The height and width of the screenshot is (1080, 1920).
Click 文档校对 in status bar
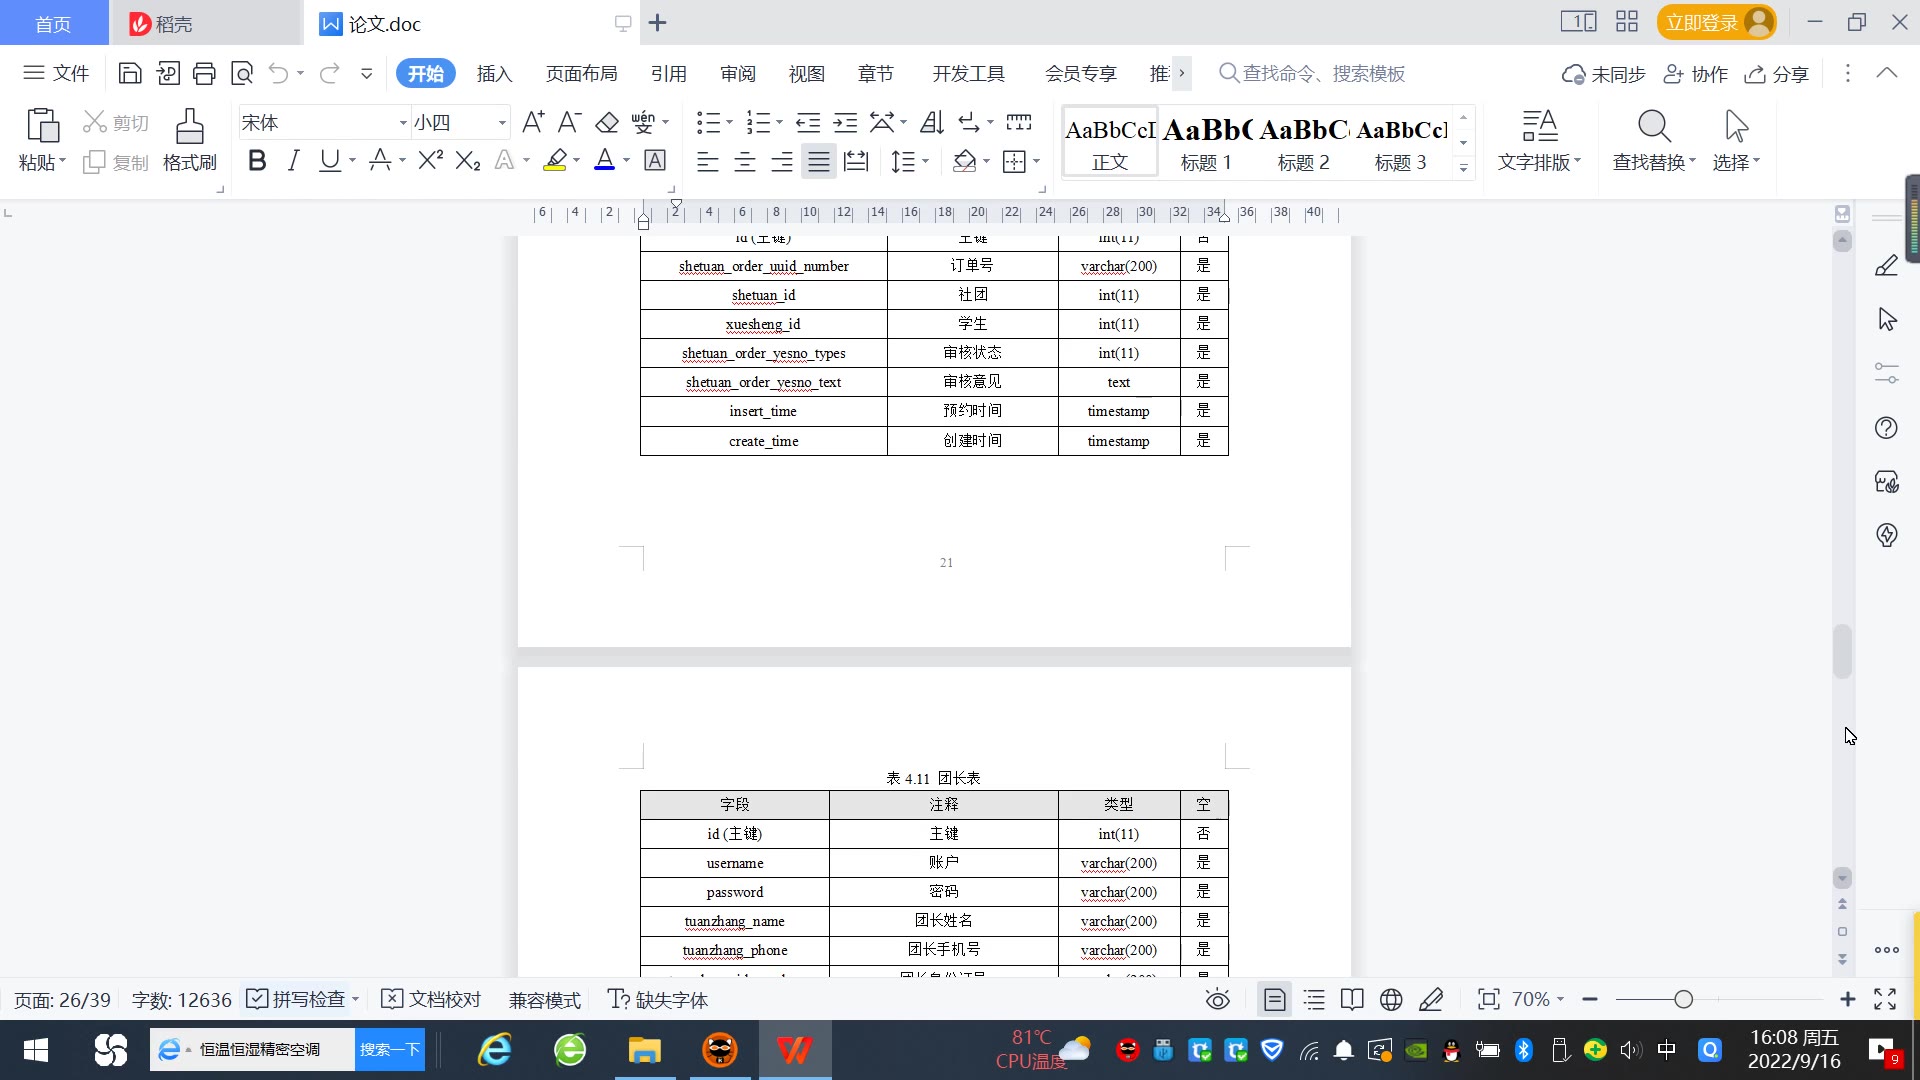pos(432,999)
